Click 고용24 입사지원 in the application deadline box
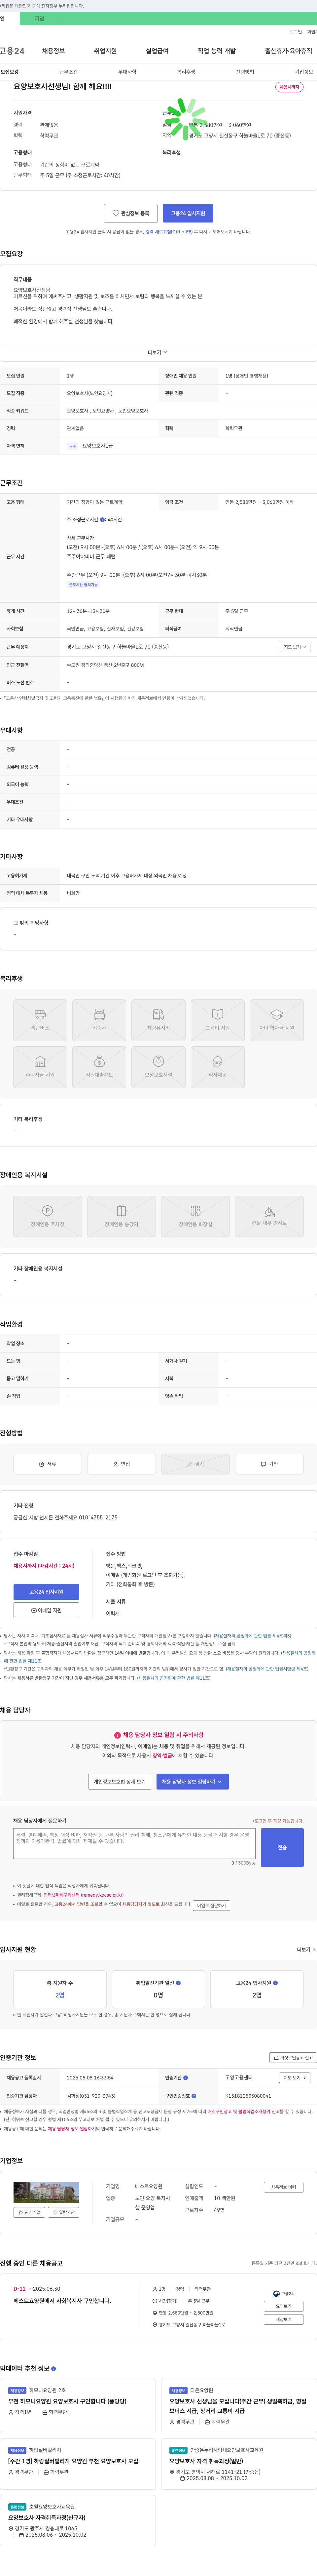This screenshot has height=2576, width=317. [46, 1592]
